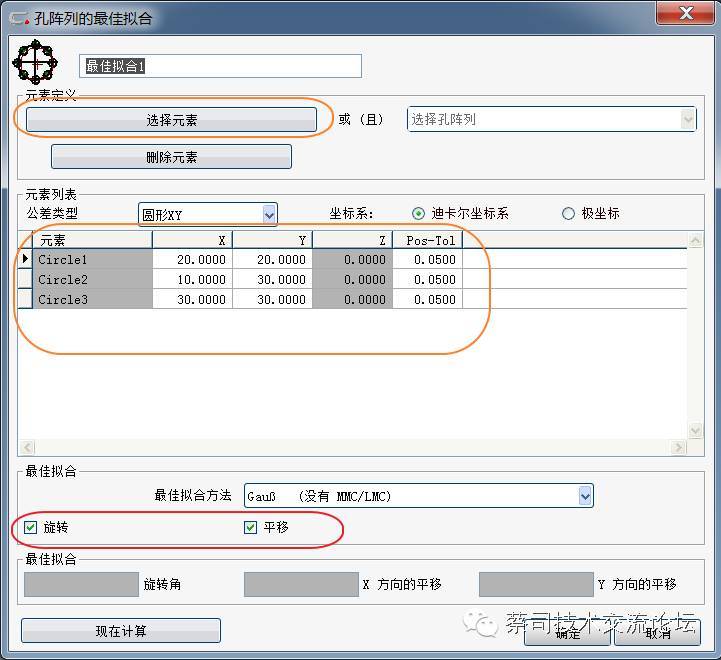
Task: Open the 最佳拟合方法 Gauß dropdown
Action: click(418, 496)
